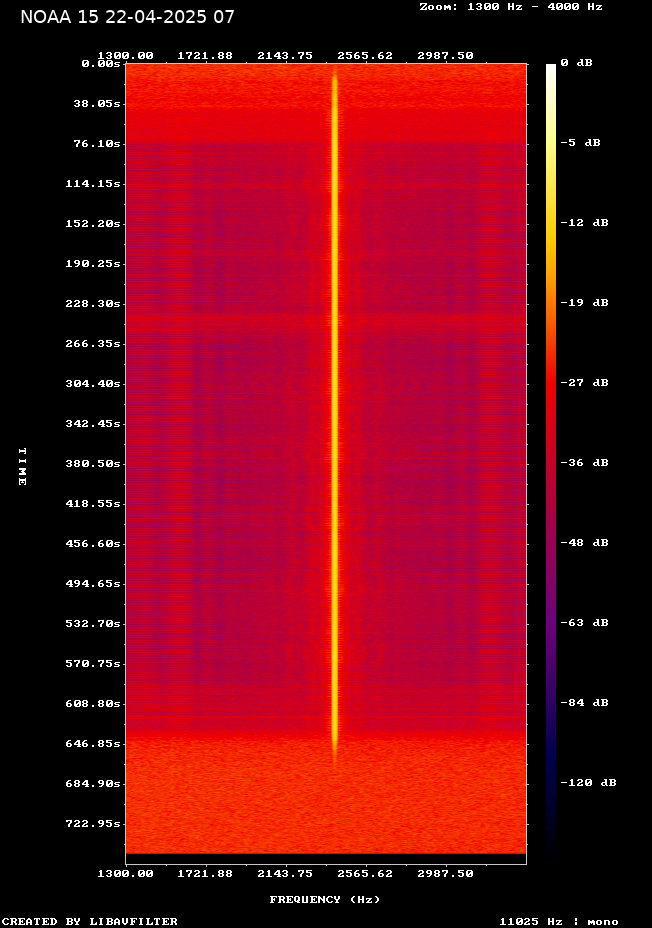Click the 684.90s time label

(93, 784)
